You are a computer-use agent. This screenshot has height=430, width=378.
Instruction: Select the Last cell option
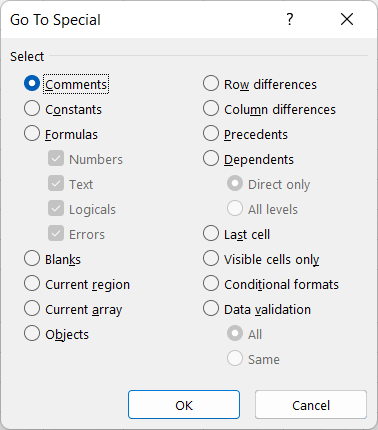pyautogui.click(x=211, y=233)
